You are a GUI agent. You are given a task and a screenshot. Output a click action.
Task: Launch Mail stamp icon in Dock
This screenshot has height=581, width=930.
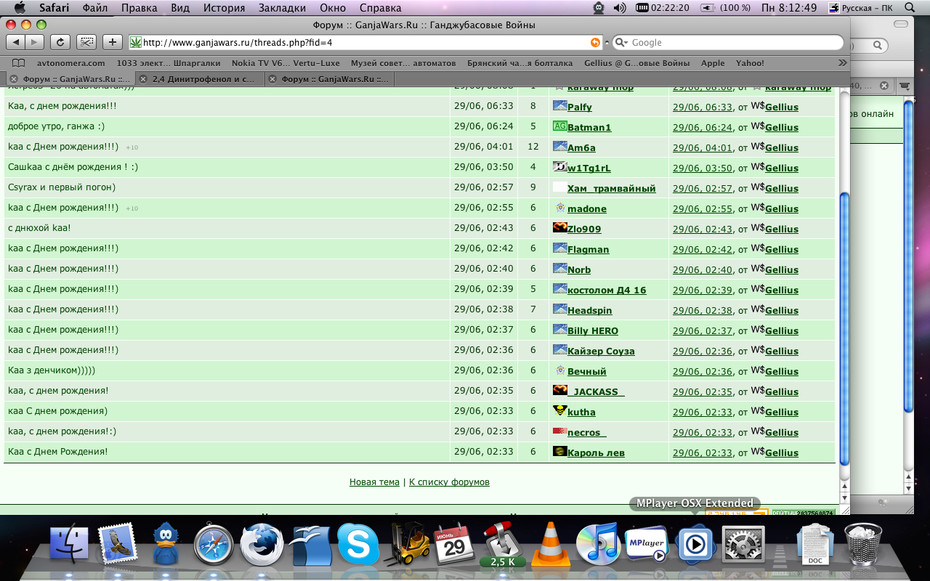pyautogui.click(x=117, y=543)
